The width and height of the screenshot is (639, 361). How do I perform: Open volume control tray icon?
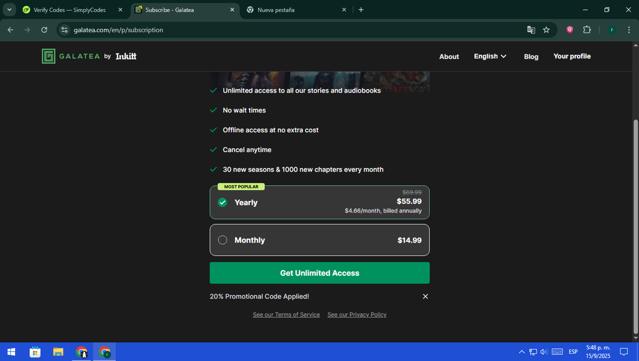(543, 352)
